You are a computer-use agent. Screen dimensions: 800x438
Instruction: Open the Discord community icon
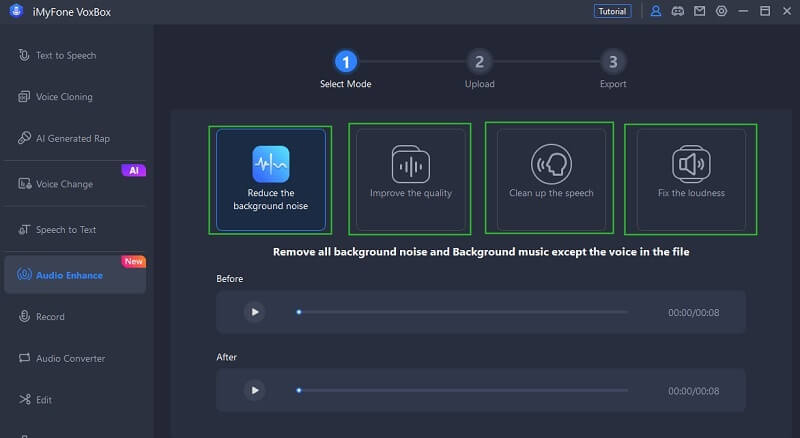pos(678,11)
